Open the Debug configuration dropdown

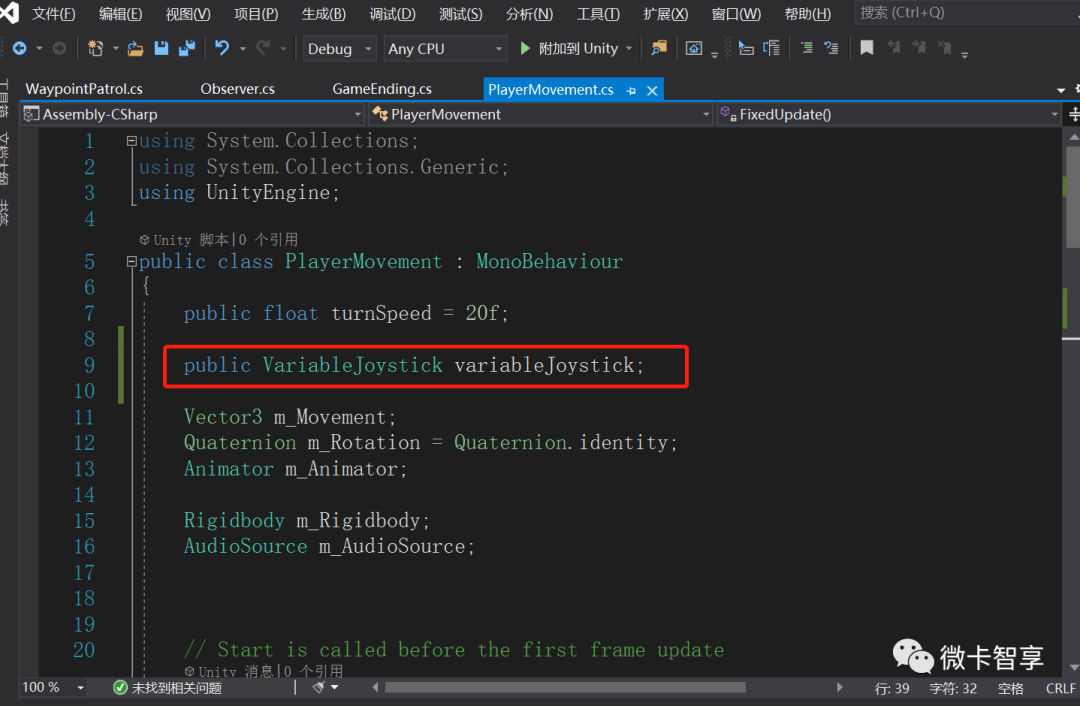(339, 48)
